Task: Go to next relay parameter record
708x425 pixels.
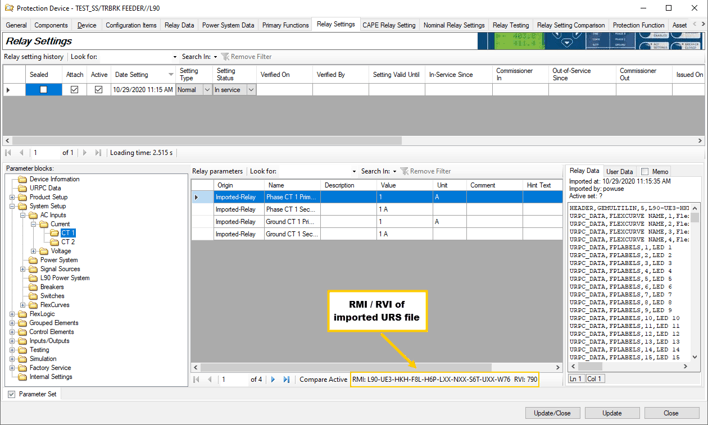Action: click(x=273, y=379)
